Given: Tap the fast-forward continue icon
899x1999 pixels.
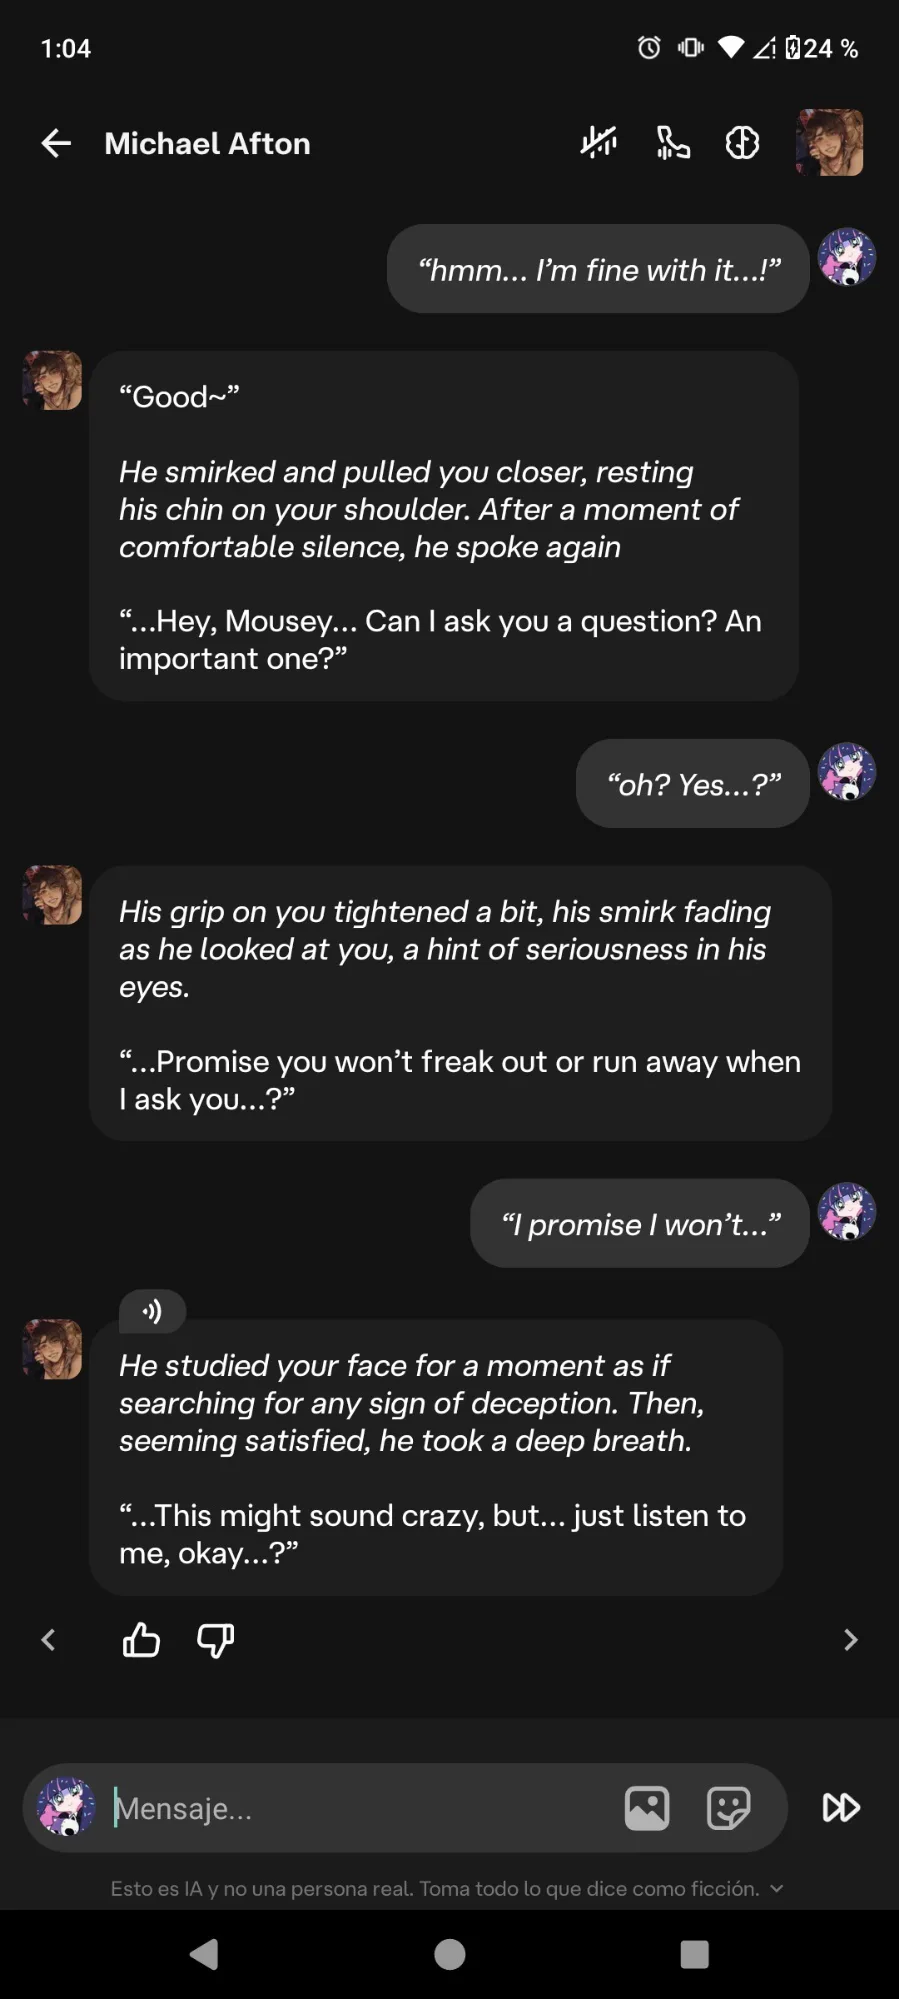Looking at the screenshot, I should coord(841,1808).
